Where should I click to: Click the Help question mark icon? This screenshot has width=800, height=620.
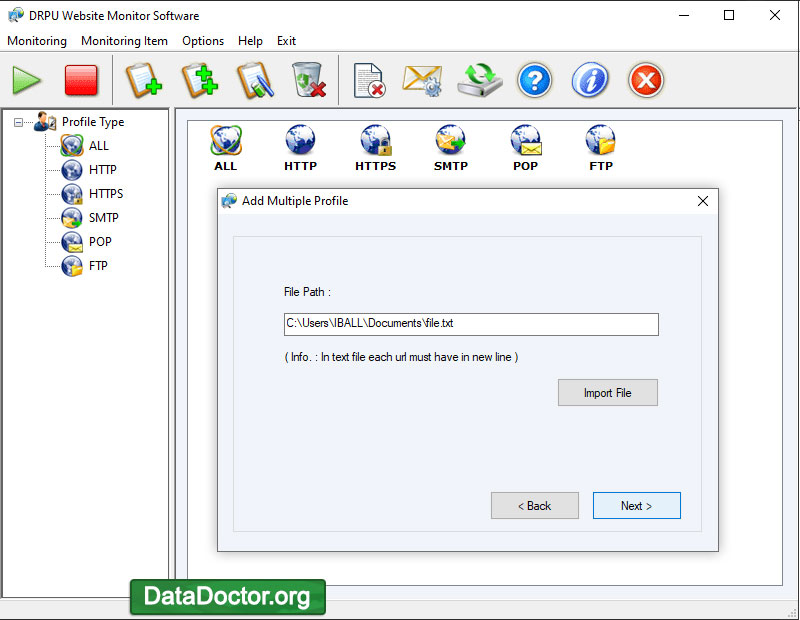tap(534, 82)
